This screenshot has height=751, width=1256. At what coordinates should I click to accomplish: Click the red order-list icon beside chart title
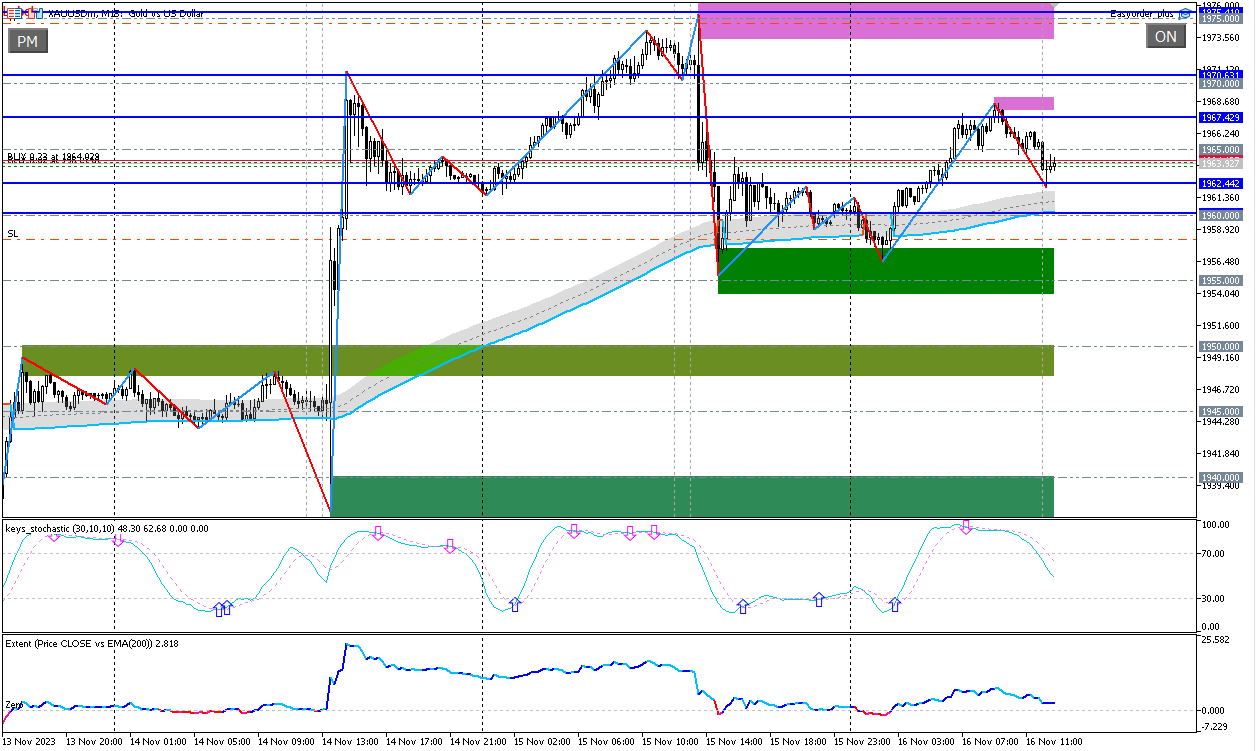click(x=11, y=13)
